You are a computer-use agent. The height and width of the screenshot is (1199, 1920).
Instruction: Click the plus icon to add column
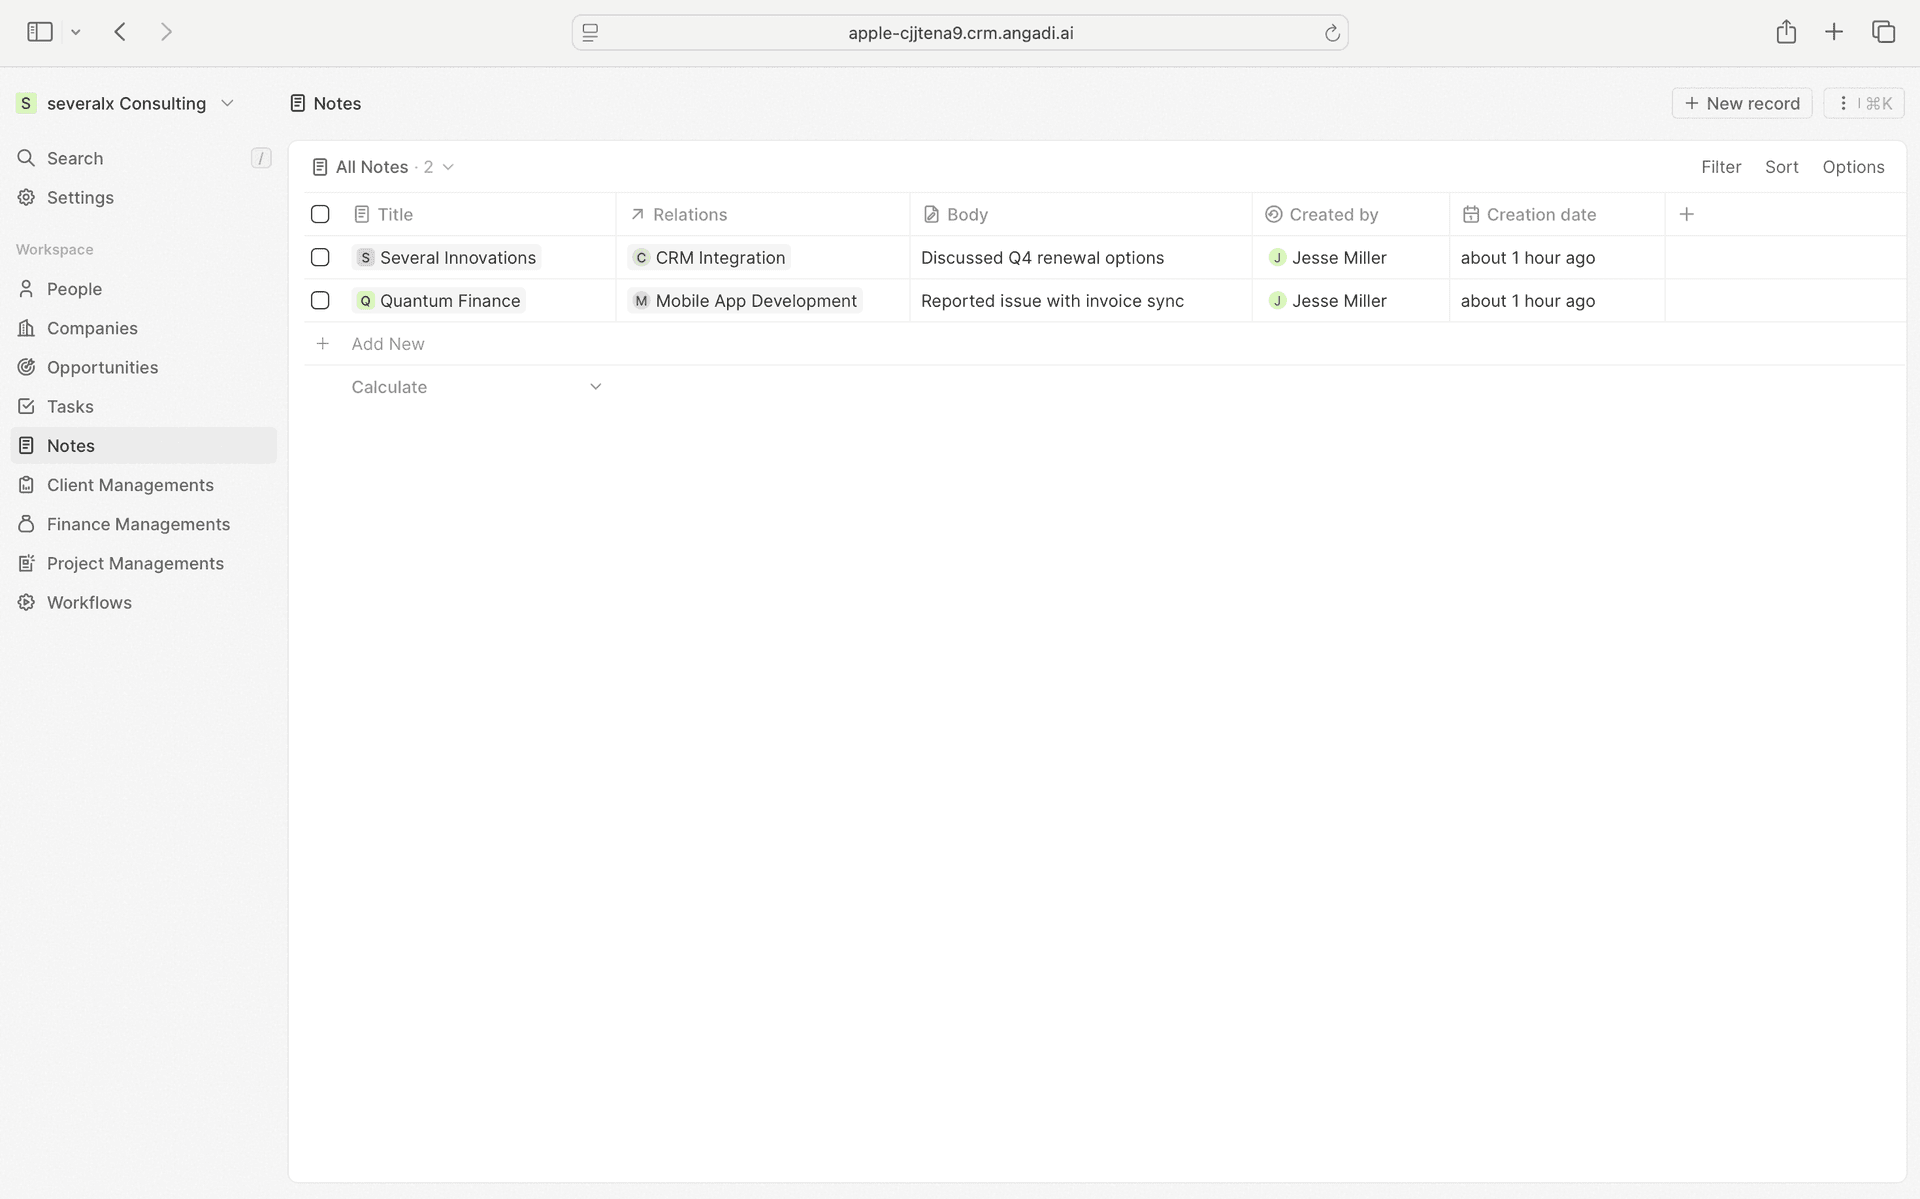tap(1686, 214)
